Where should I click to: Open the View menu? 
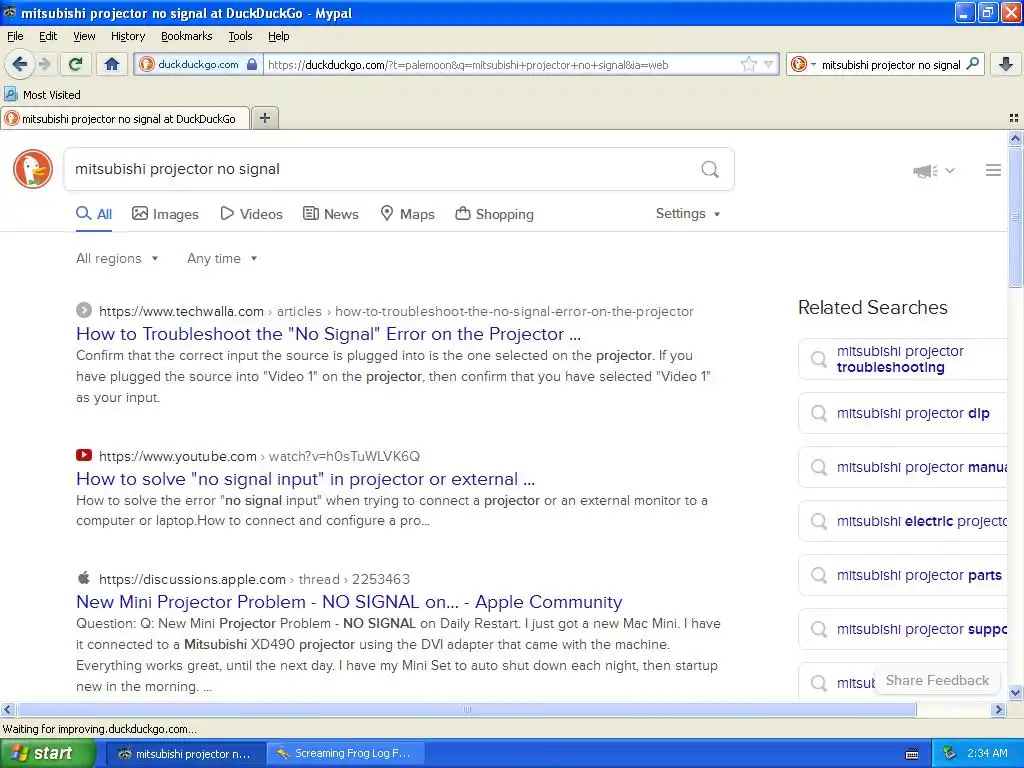coord(84,36)
